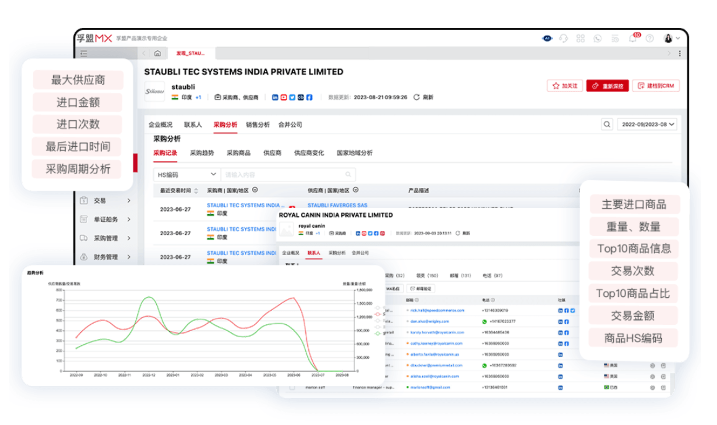Click the notification icon with red badge
The width and height of the screenshot is (717, 425).
(634, 38)
